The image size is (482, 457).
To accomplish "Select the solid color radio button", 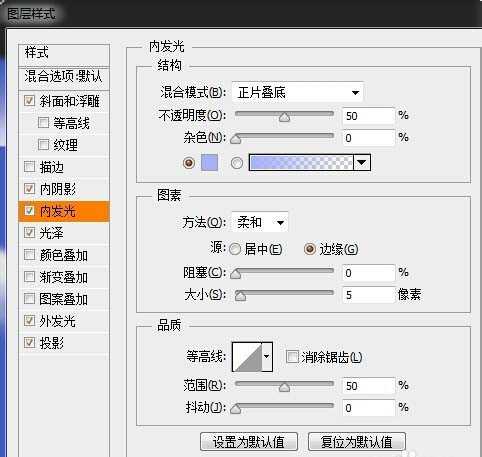I will pyautogui.click(x=189, y=163).
